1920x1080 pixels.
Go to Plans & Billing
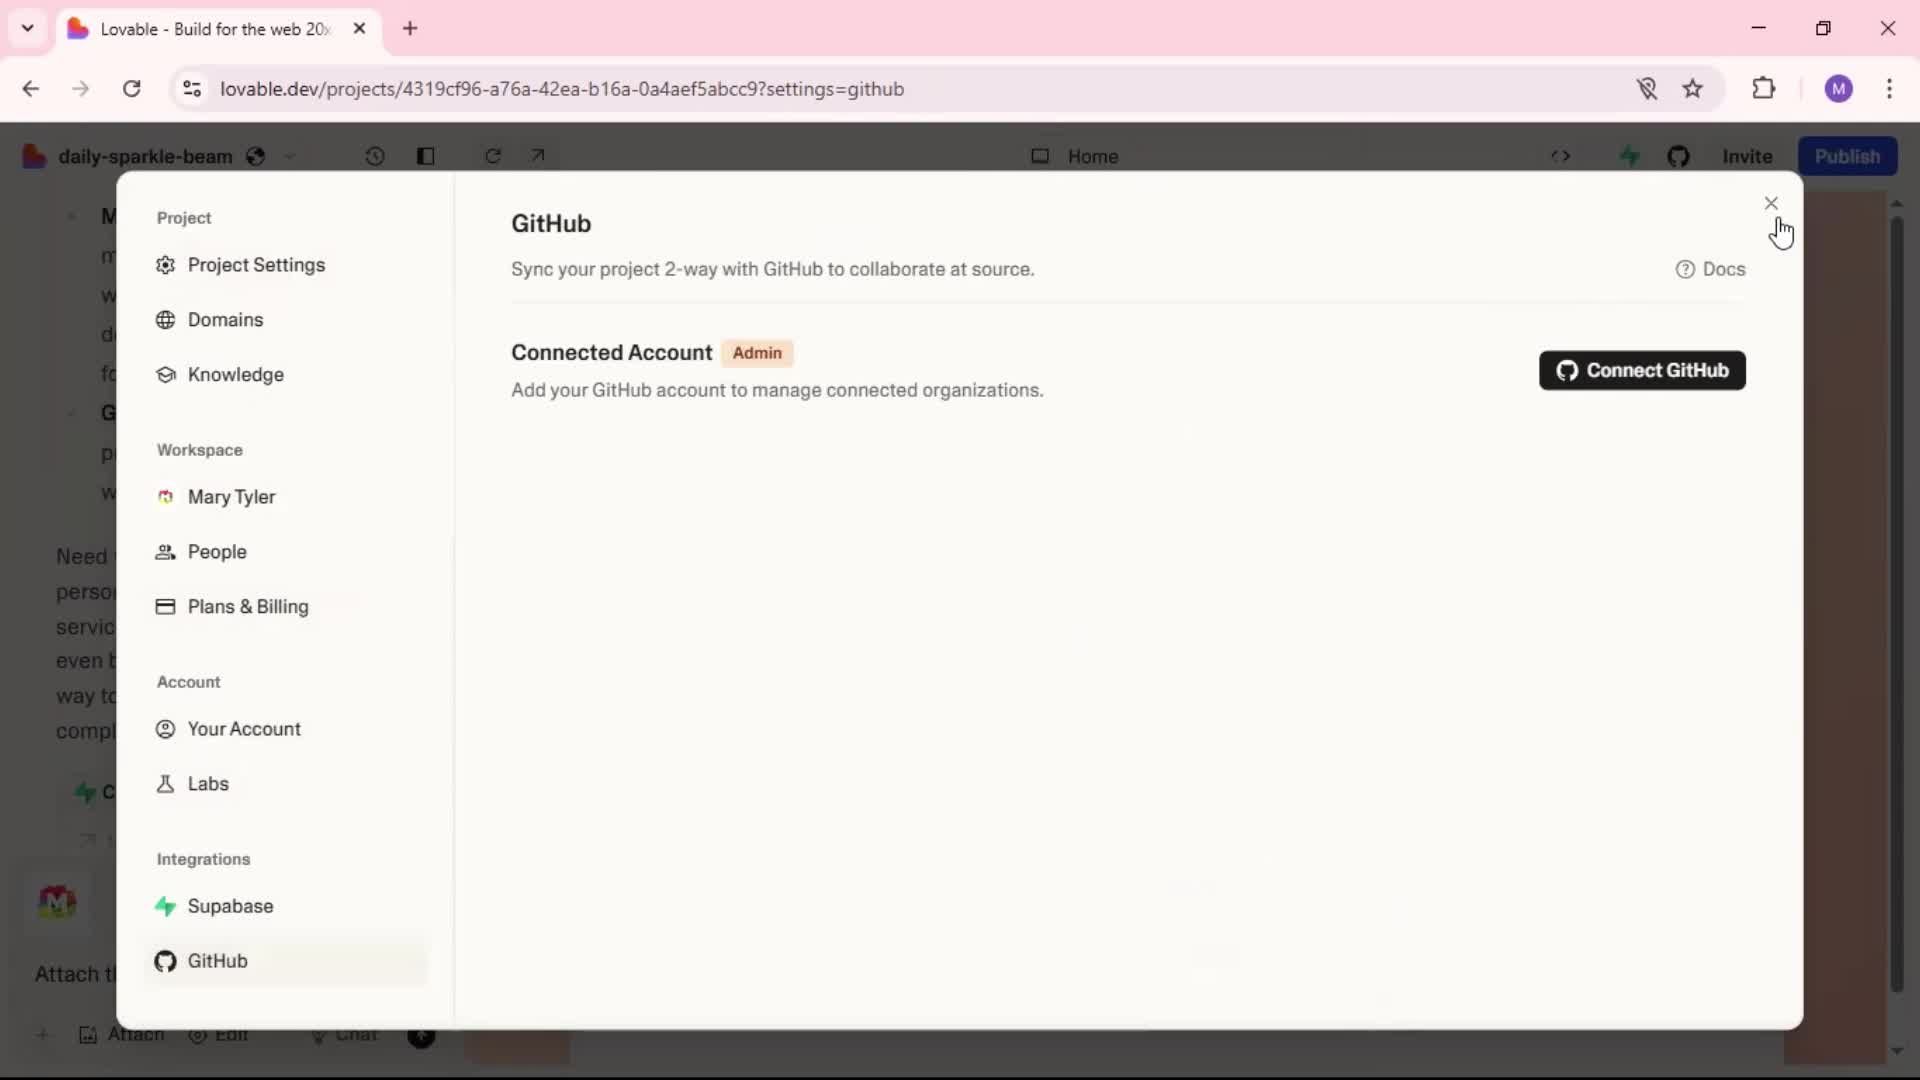(x=285, y=607)
